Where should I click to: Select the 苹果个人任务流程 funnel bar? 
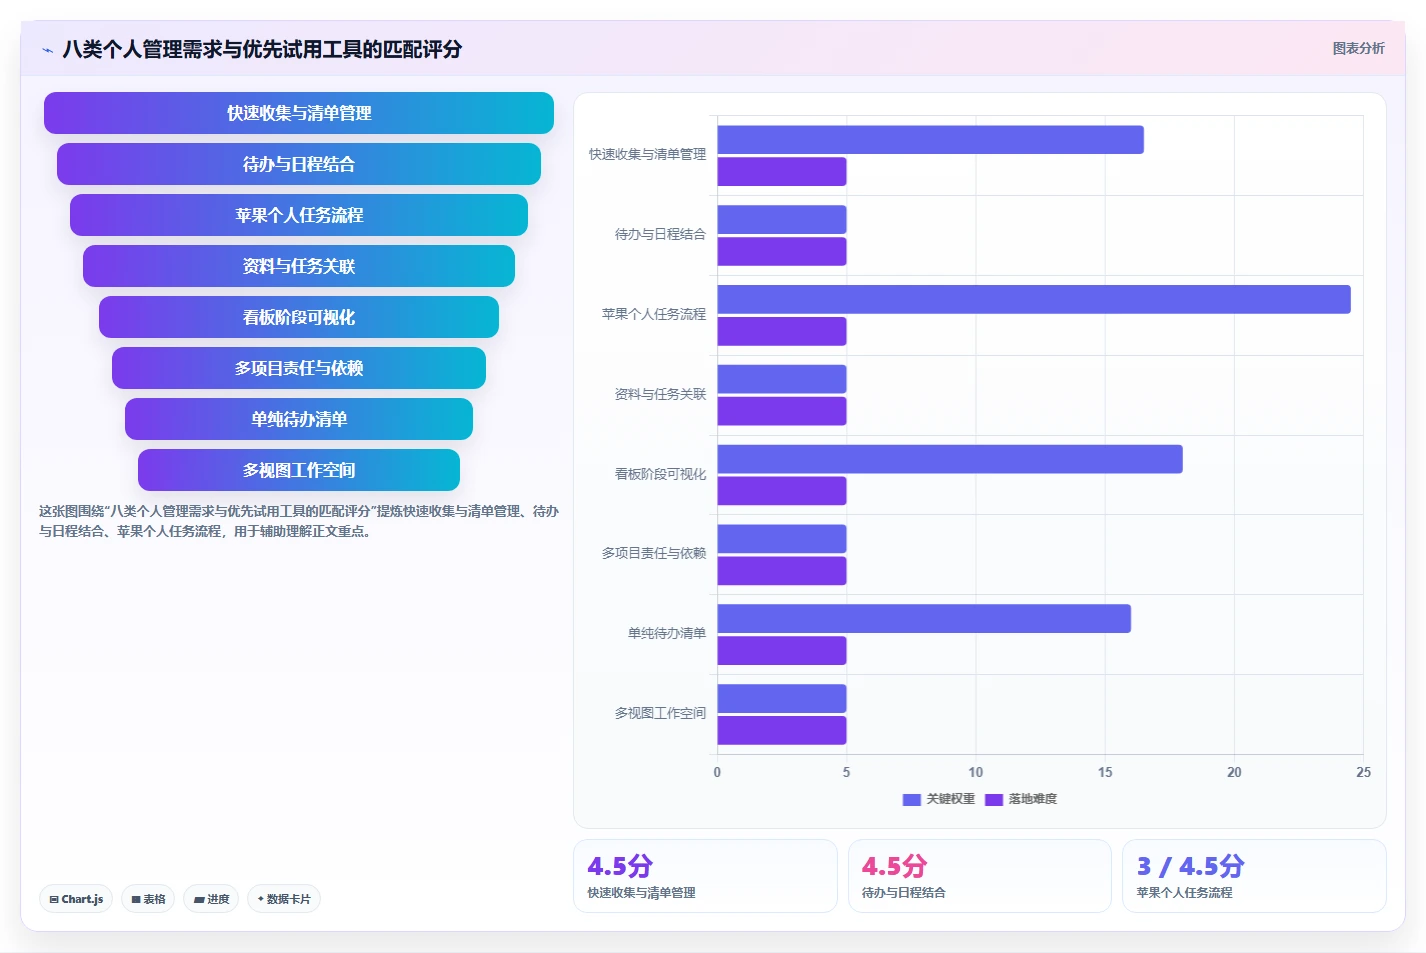coord(299,215)
